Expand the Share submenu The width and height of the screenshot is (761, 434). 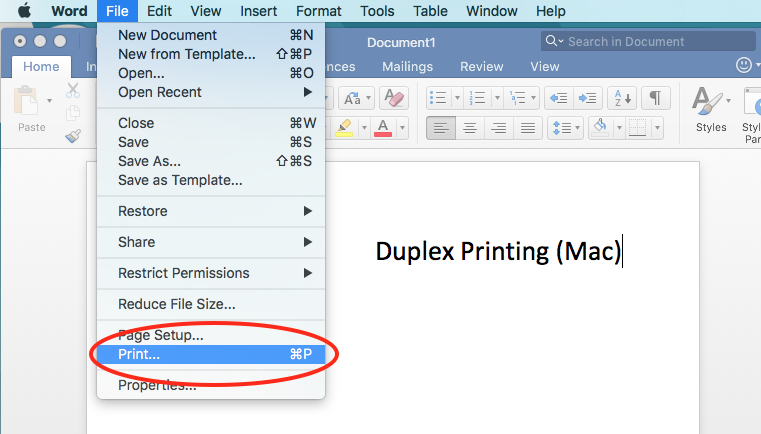pyautogui.click(x=211, y=242)
